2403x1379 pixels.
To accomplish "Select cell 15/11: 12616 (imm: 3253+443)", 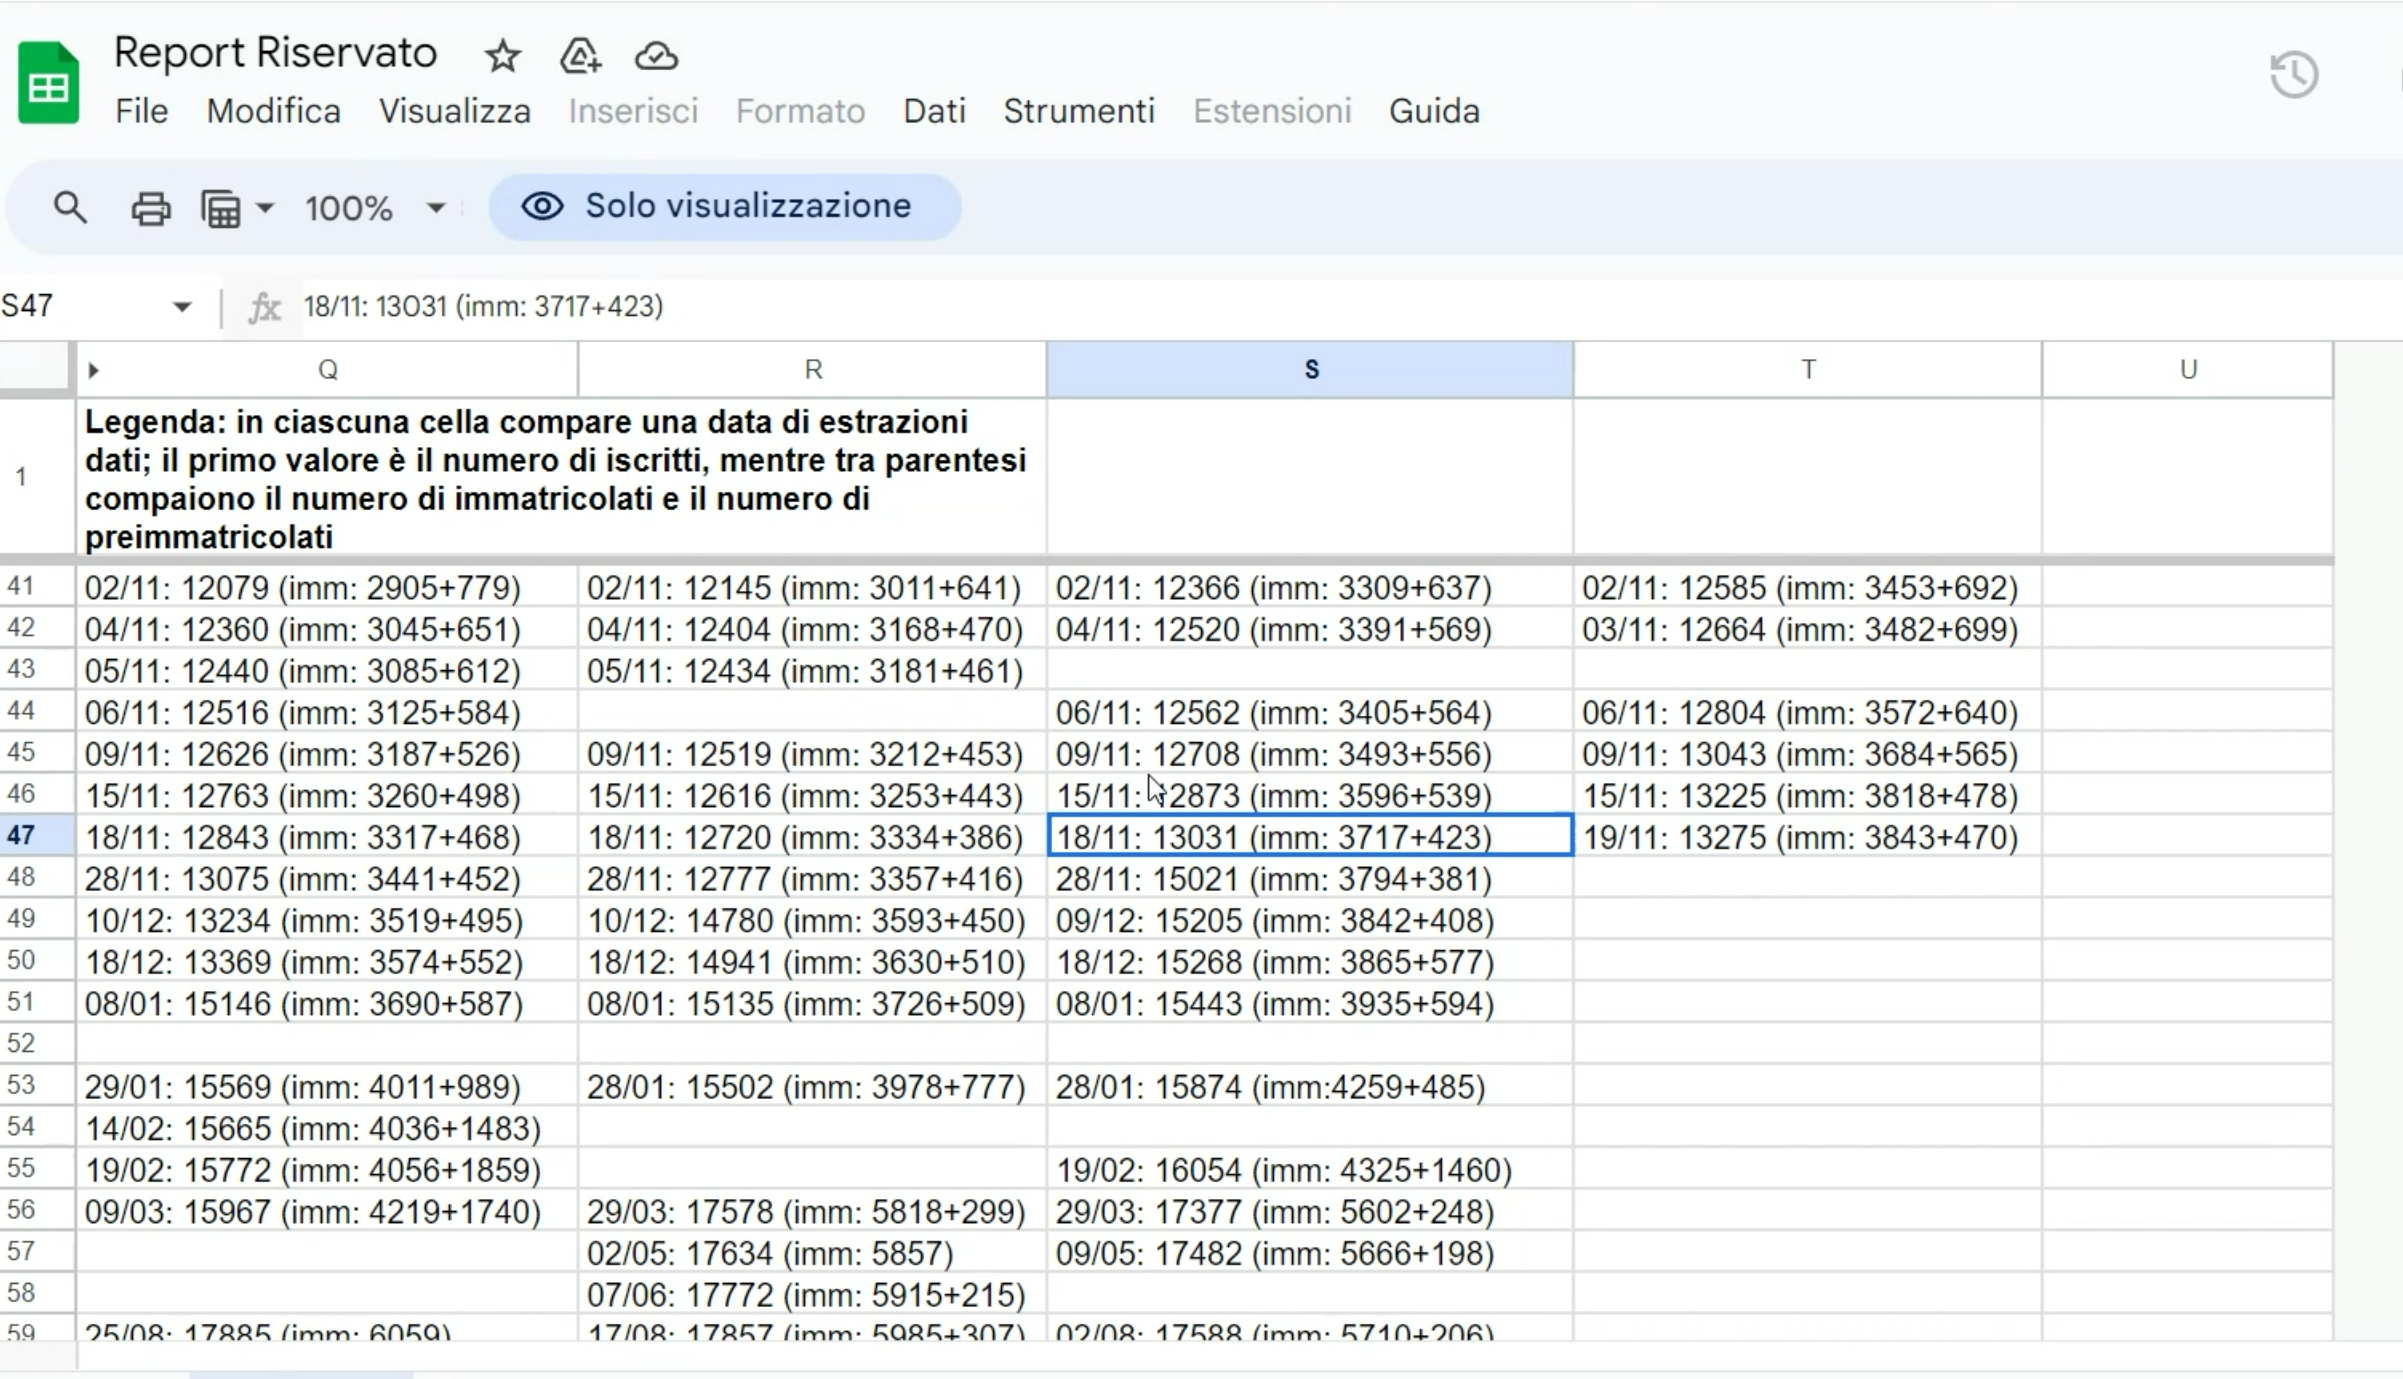I will [x=813, y=796].
